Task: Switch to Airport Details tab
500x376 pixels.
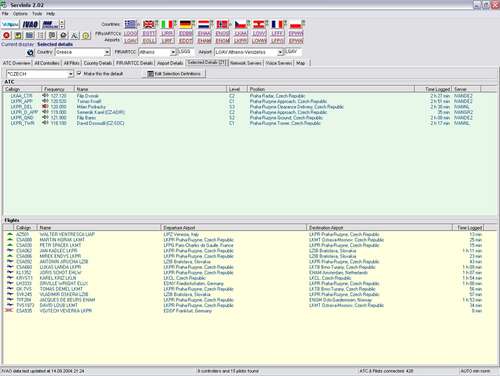Action: pos(170,63)
